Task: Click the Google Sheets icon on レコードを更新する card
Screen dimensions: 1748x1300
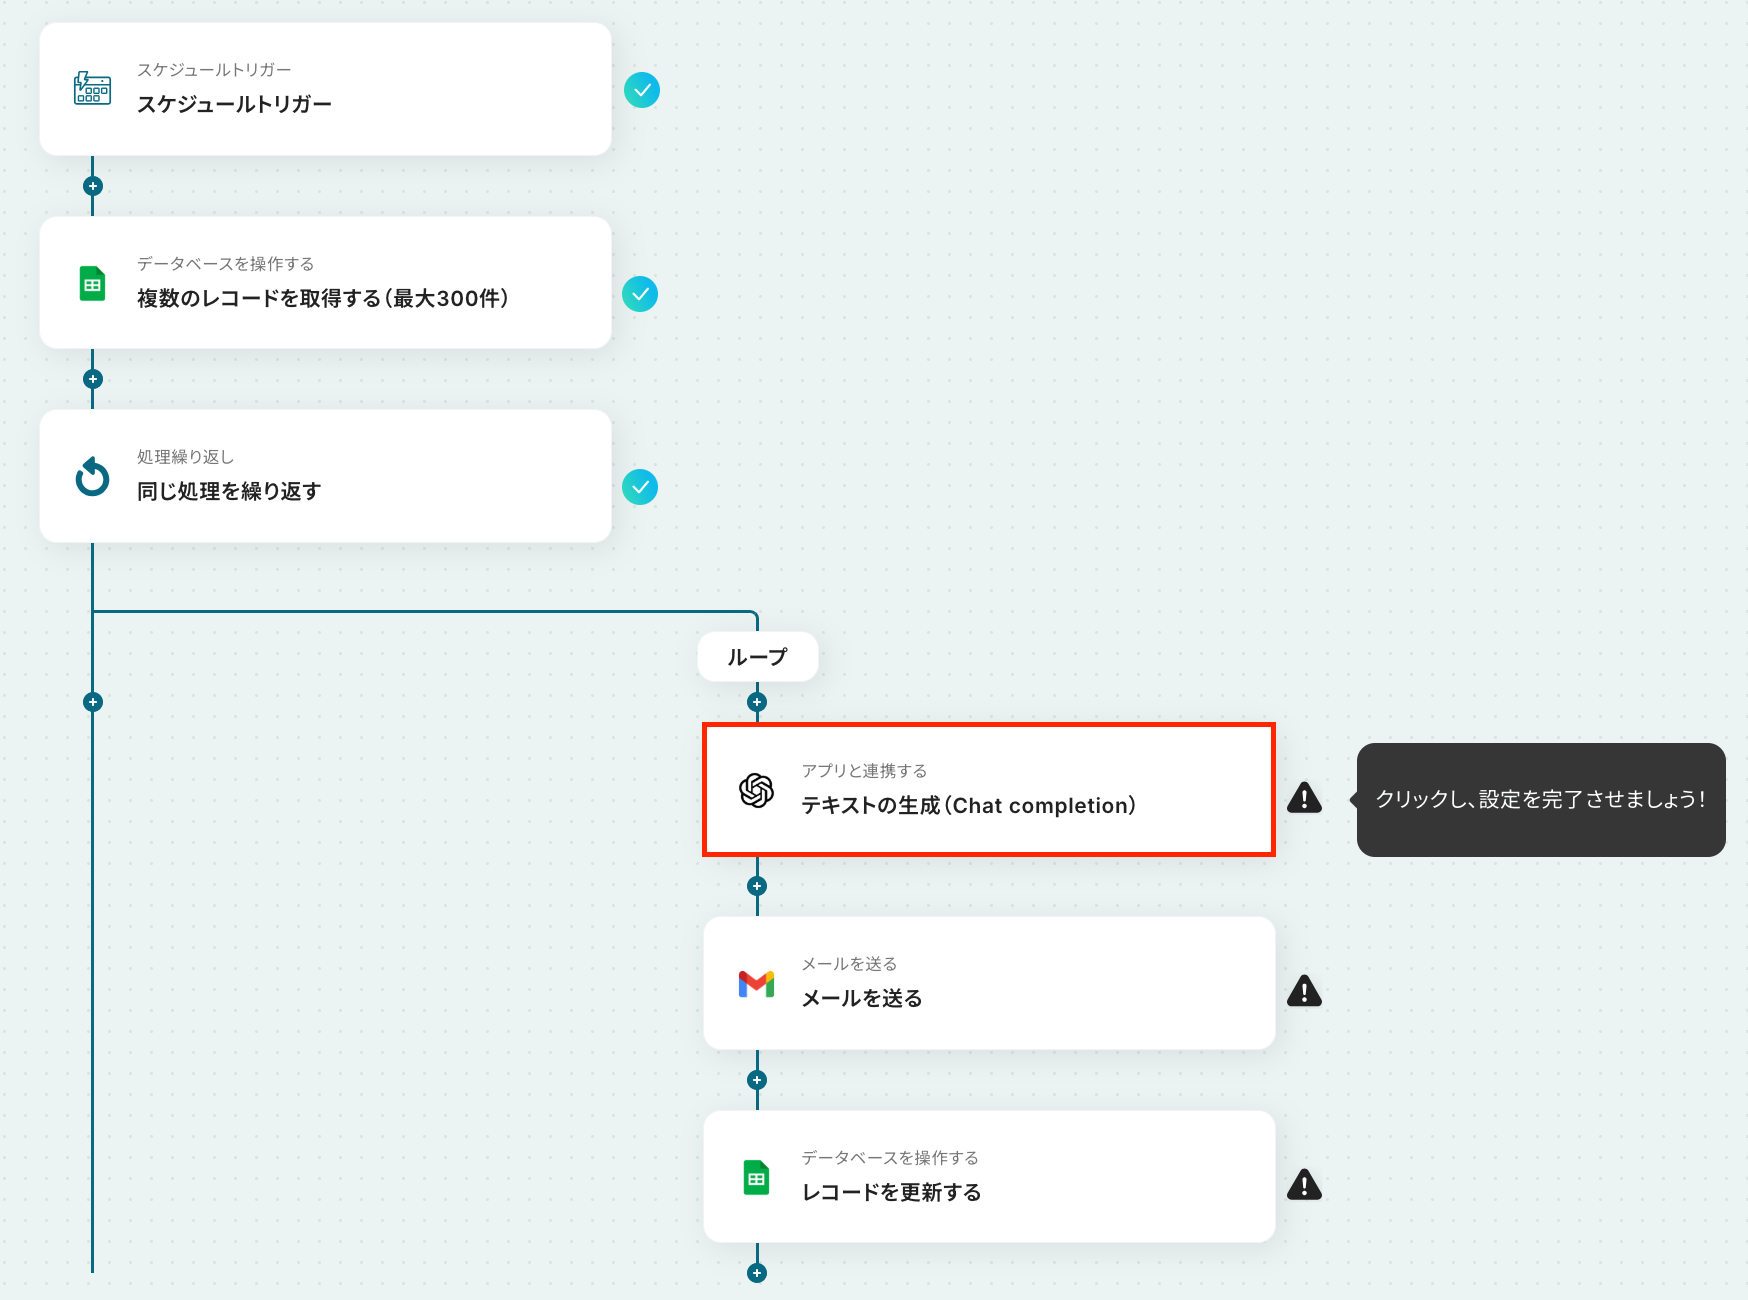Action: [756, 1178]
